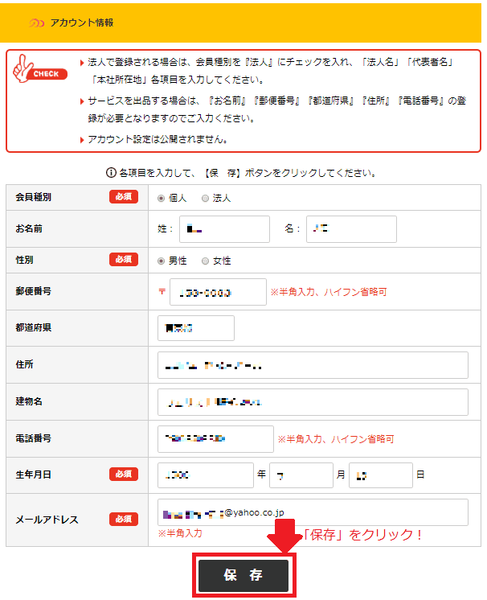Viewport: 487px width, 600px height.
Task: Click the 都道府県 row label
Action: (33, 328)
